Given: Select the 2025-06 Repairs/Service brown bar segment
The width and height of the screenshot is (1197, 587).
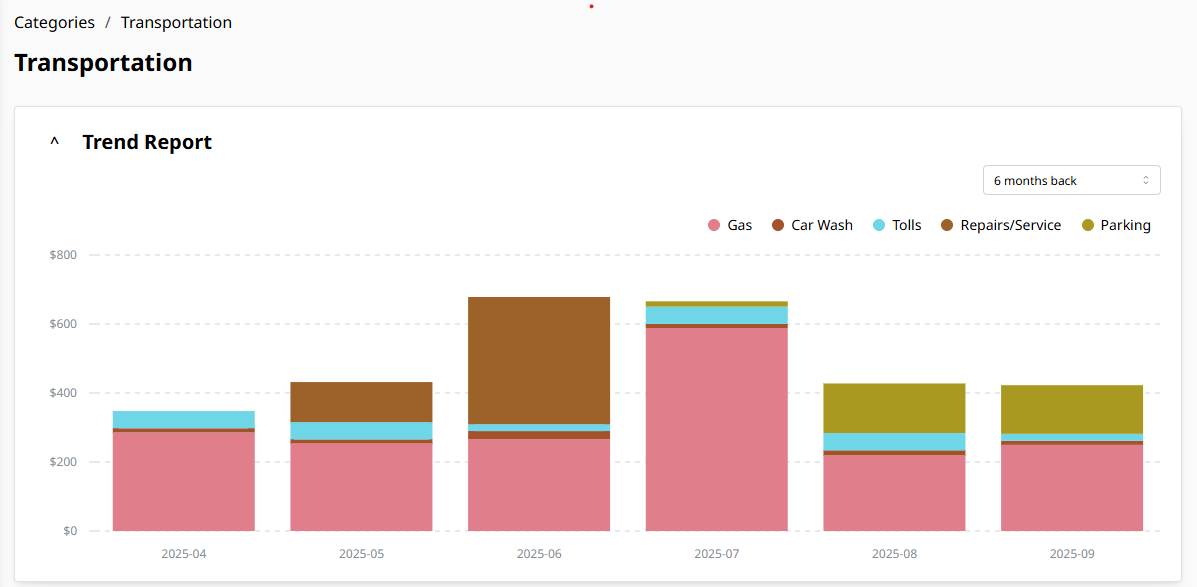Looking at the screenshot, I should click(539, 360).
